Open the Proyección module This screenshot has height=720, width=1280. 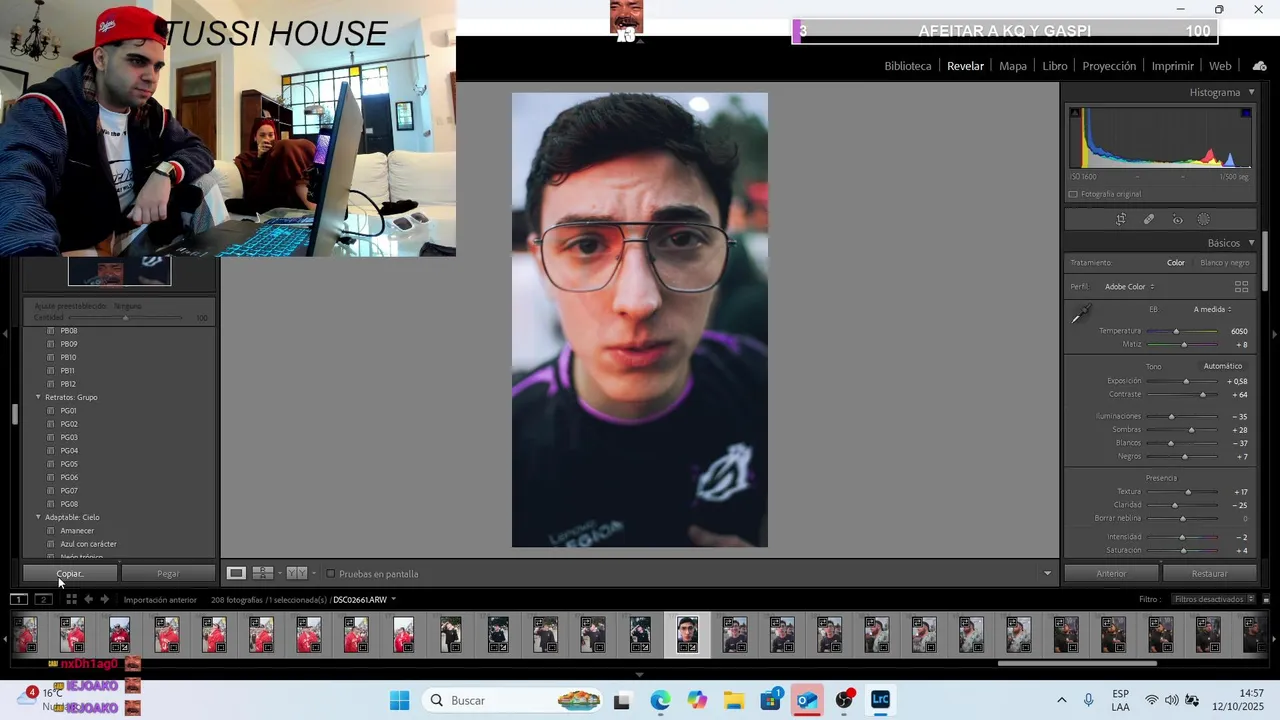coord(1109,66)
